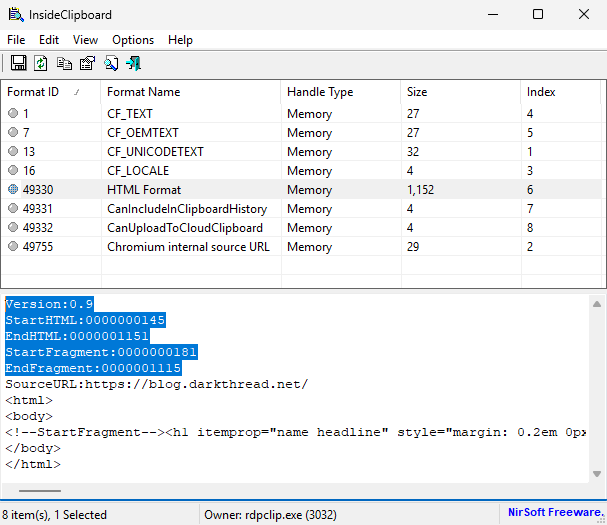Select the Chromium internal source URL row
The height and width of the screenshot is (525, 607).
tap(188, 247)
